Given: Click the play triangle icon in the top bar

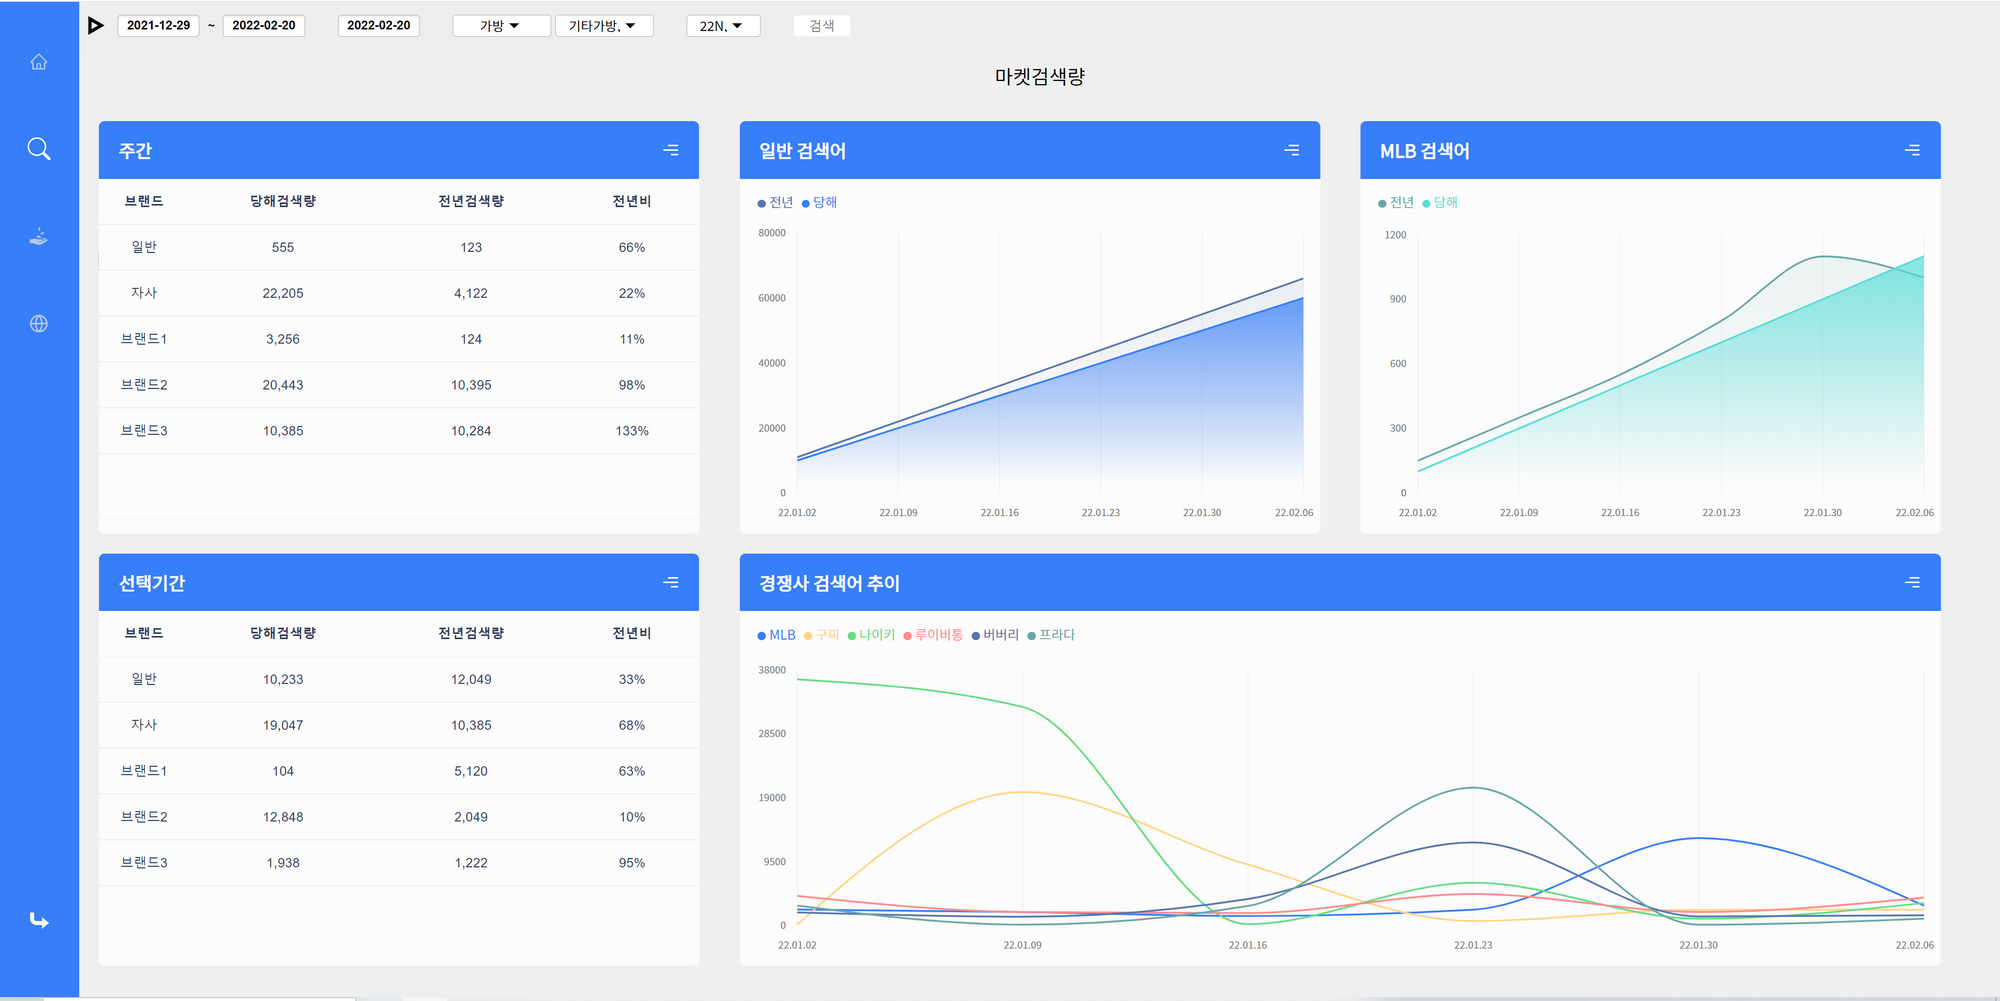Looking at the screenshot, I should 97,25.
